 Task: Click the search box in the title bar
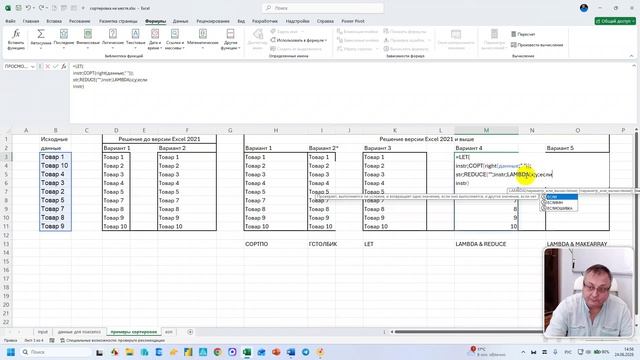(x=323, y=8)
